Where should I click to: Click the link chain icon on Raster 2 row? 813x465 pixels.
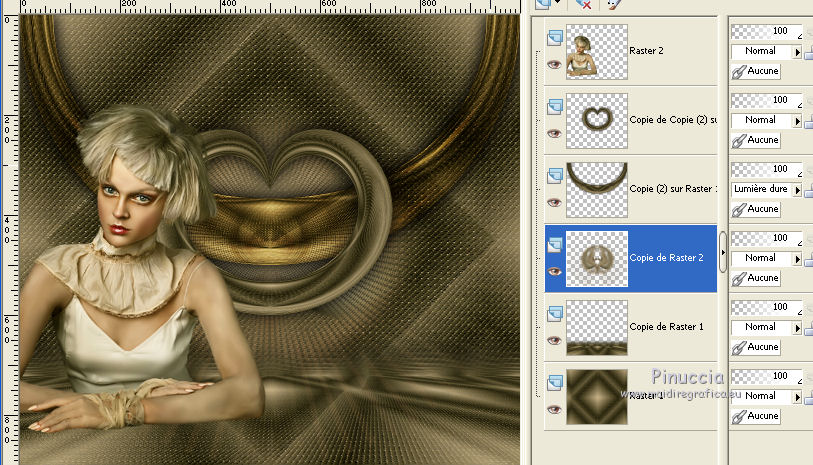(x=739, y=72)
